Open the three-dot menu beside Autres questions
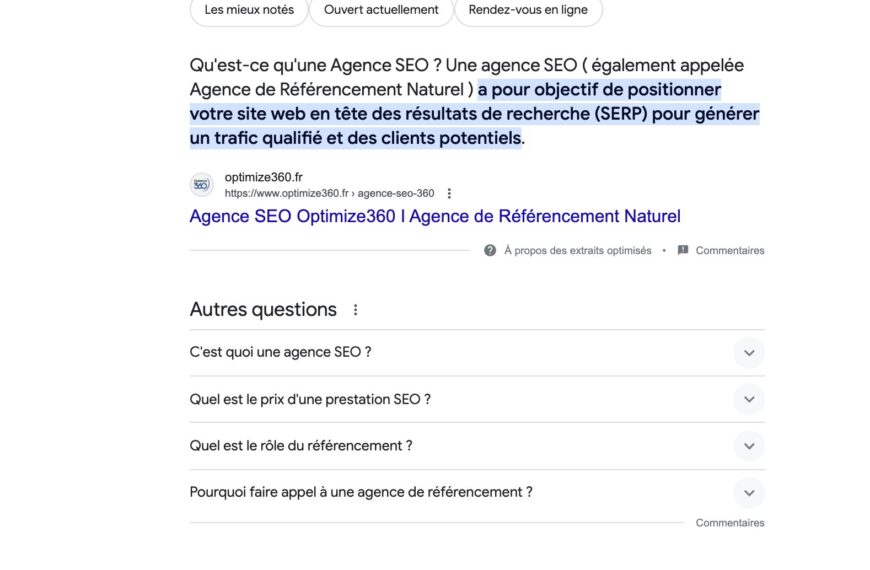The height and width of the screenshot is (570, 870). coord(355,310)
